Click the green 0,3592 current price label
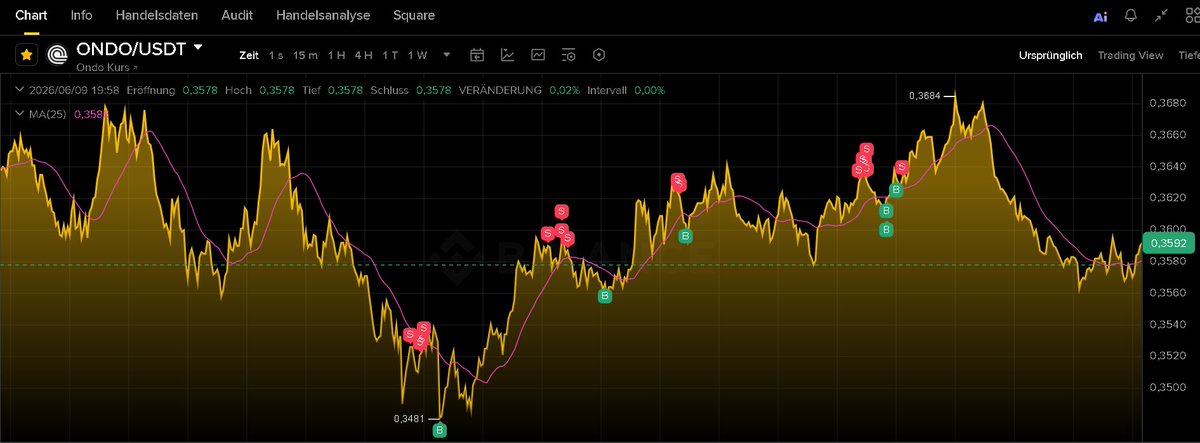 [x=1168, y=243]
